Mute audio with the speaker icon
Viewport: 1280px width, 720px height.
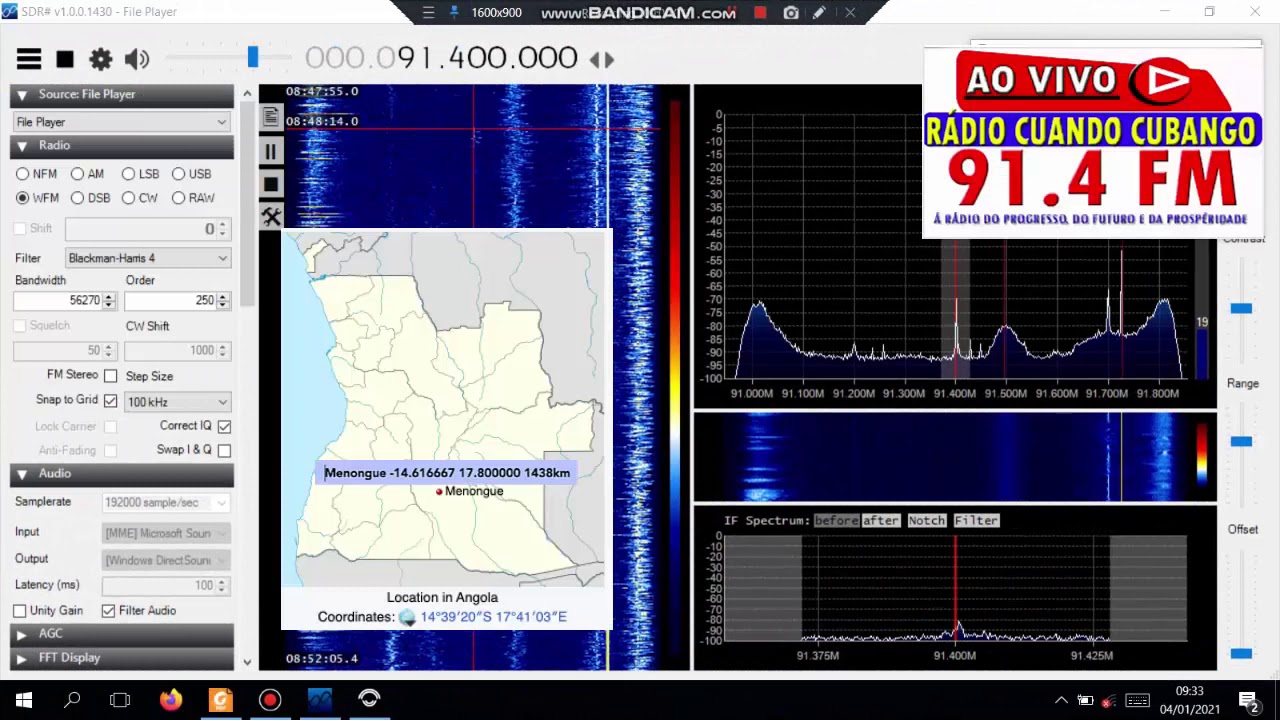[x=137, y=59]
